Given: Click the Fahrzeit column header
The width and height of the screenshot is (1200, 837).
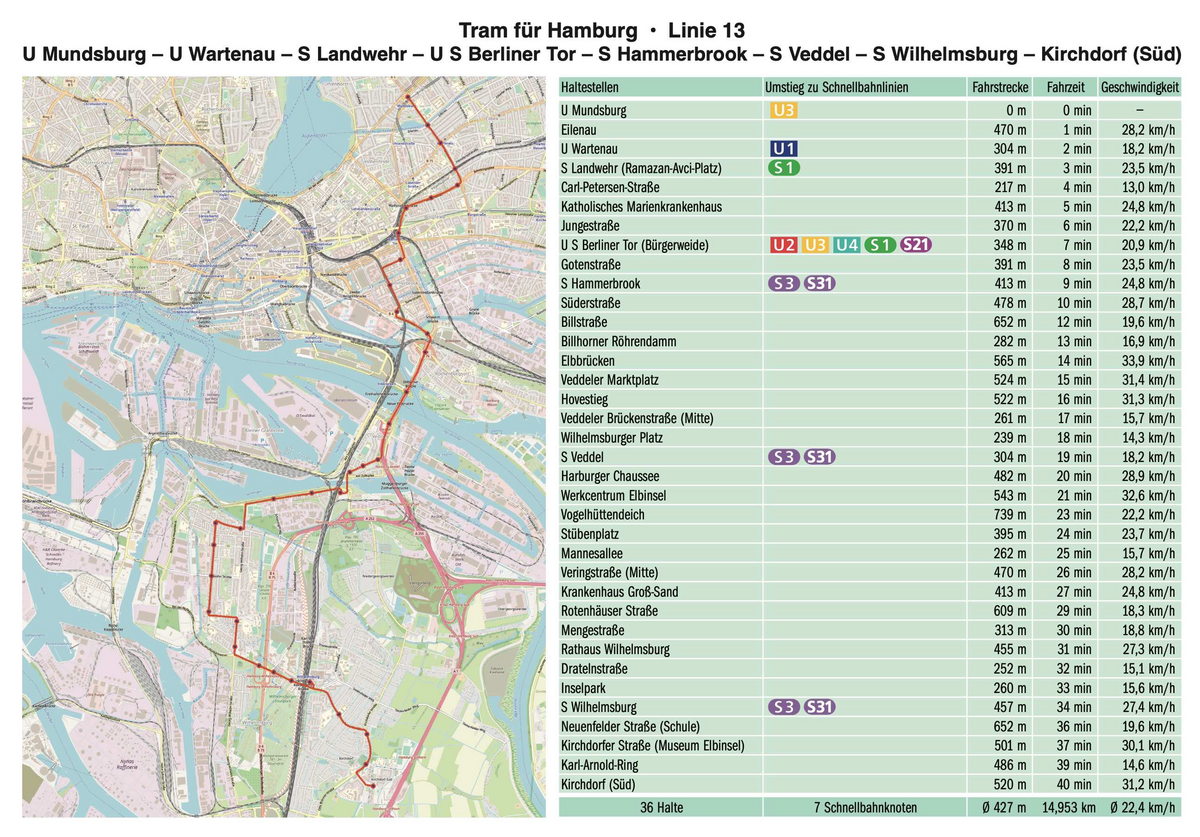Looking at the screenshot, I should (1065, 88).
